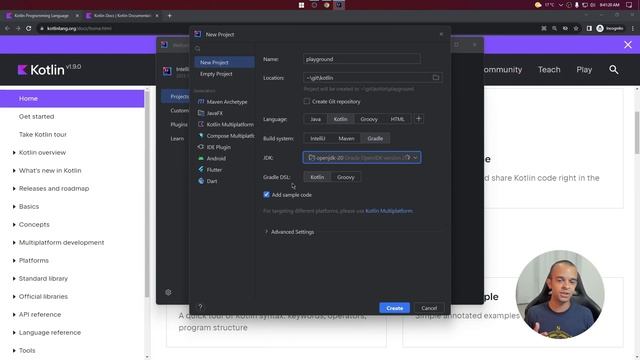
Task: Choose the IDE Plugin generator
Action: (214, 147)
